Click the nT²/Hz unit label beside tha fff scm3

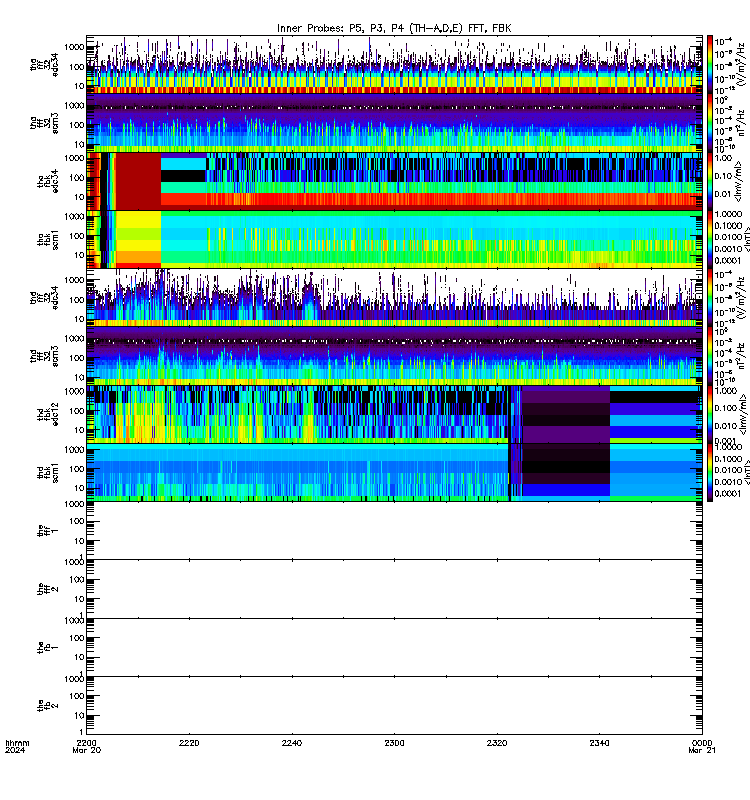point(741,123)
